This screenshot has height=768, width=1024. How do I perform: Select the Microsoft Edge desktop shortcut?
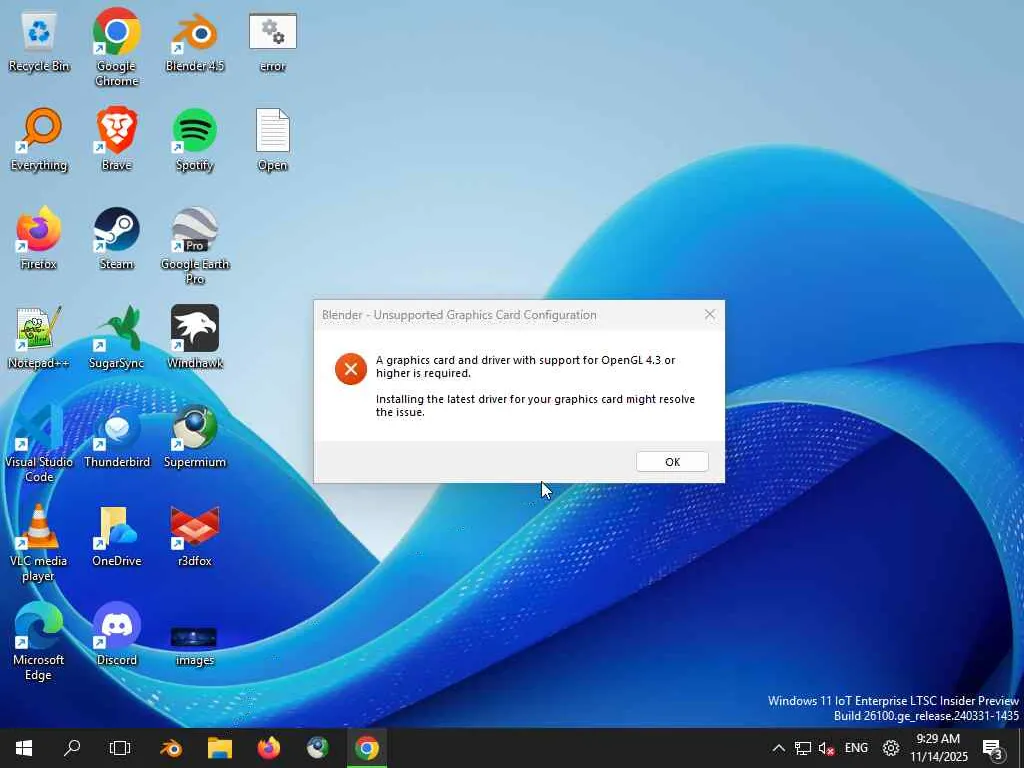point(39,643)
